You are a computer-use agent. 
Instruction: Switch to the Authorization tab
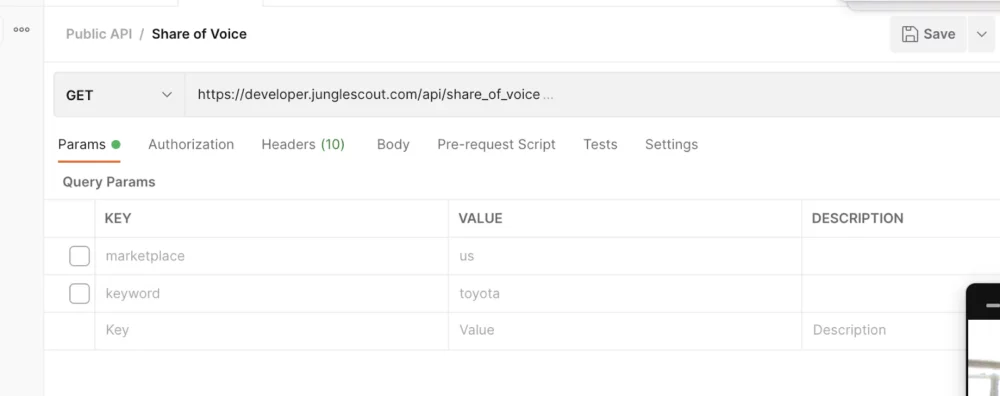pos(191,145)
